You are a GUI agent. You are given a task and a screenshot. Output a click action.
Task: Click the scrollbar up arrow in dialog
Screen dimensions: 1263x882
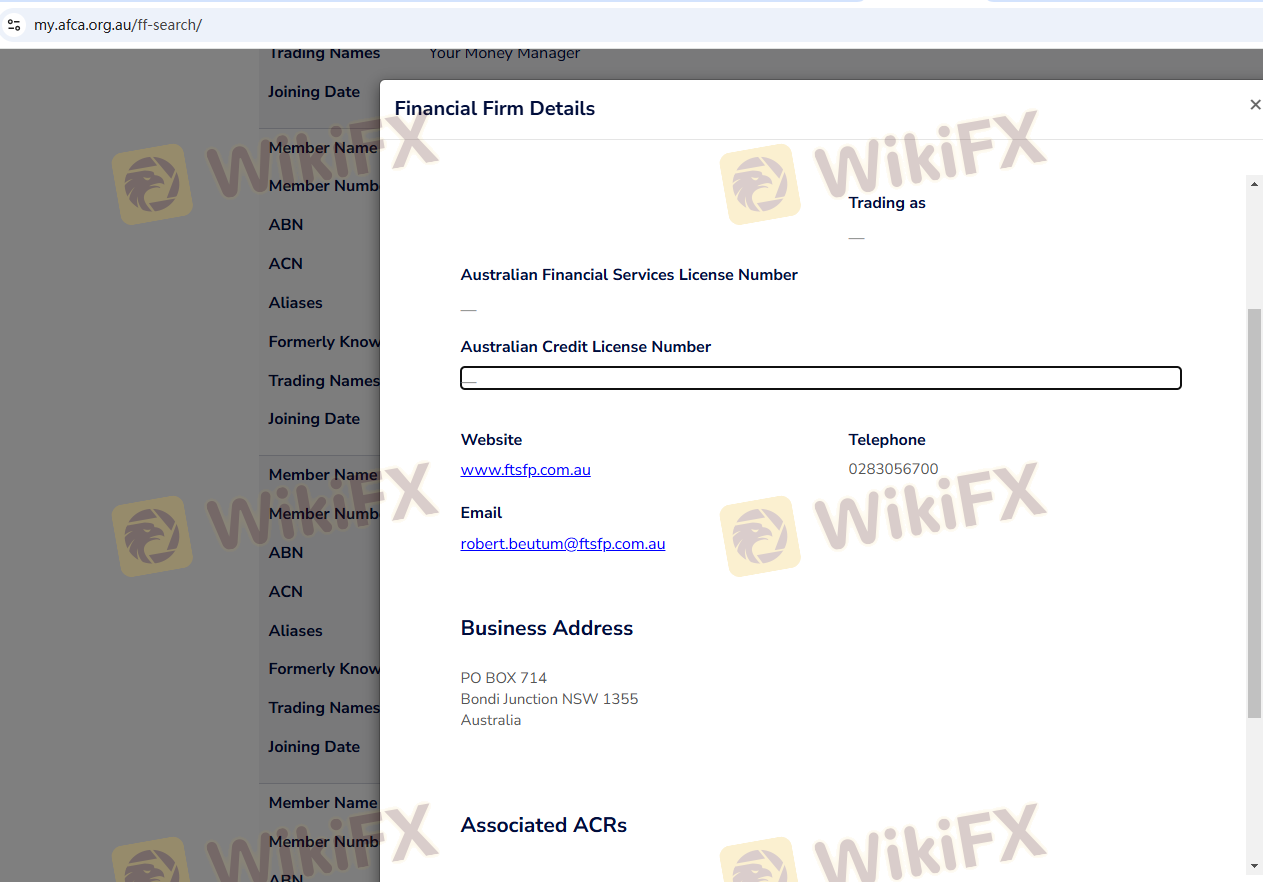1255,183
